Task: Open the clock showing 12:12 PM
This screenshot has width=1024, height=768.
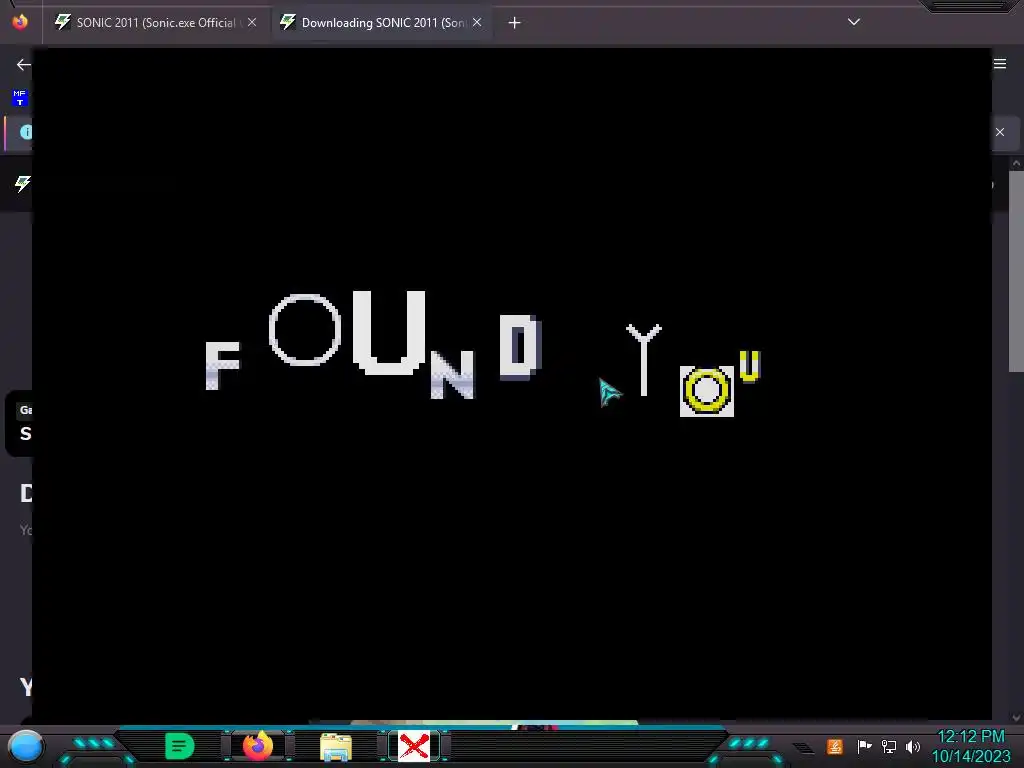Action: click(971, 746)
